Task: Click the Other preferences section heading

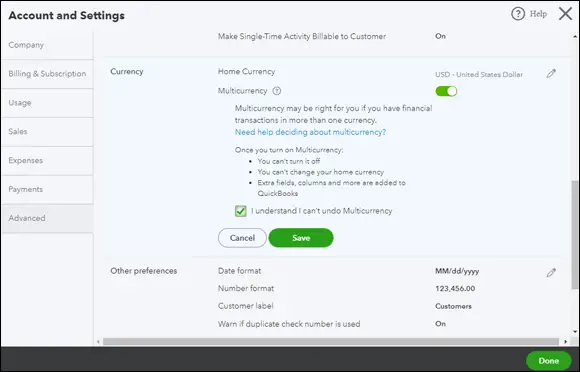Action: click(x=144, y=271)
